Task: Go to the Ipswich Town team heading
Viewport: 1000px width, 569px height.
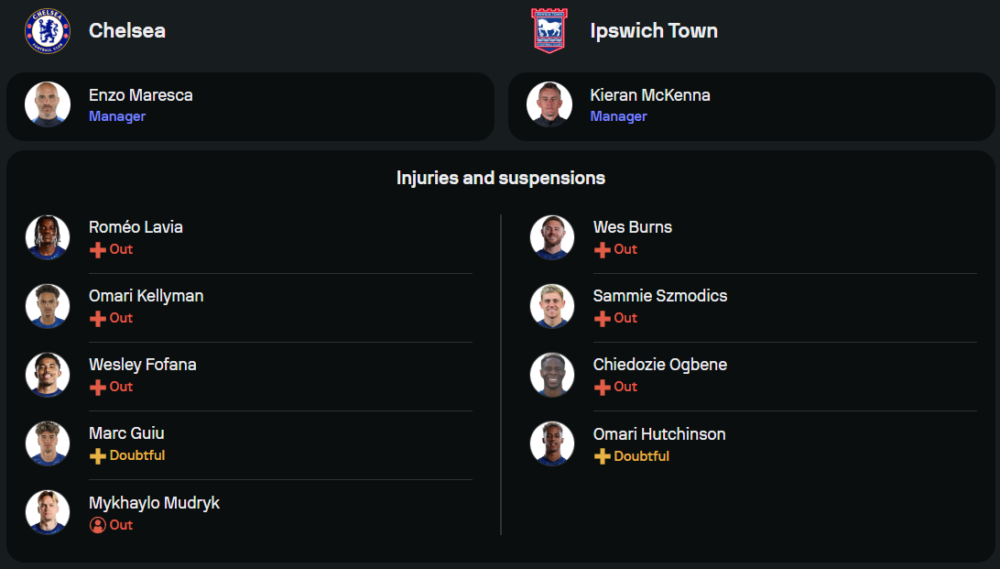Action: (x=653, y=30)
